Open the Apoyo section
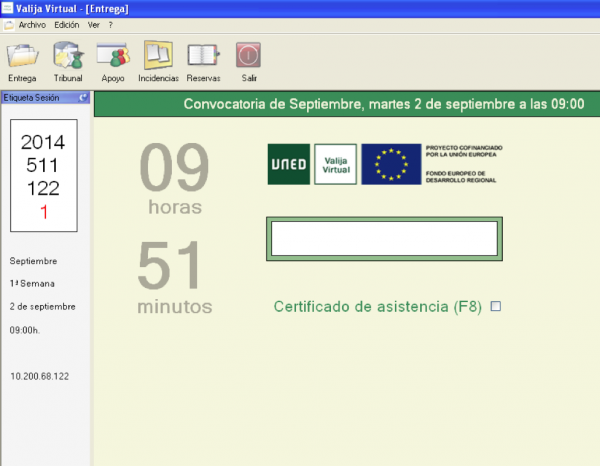This screenshot has width=600, height=466. point(113,56)
